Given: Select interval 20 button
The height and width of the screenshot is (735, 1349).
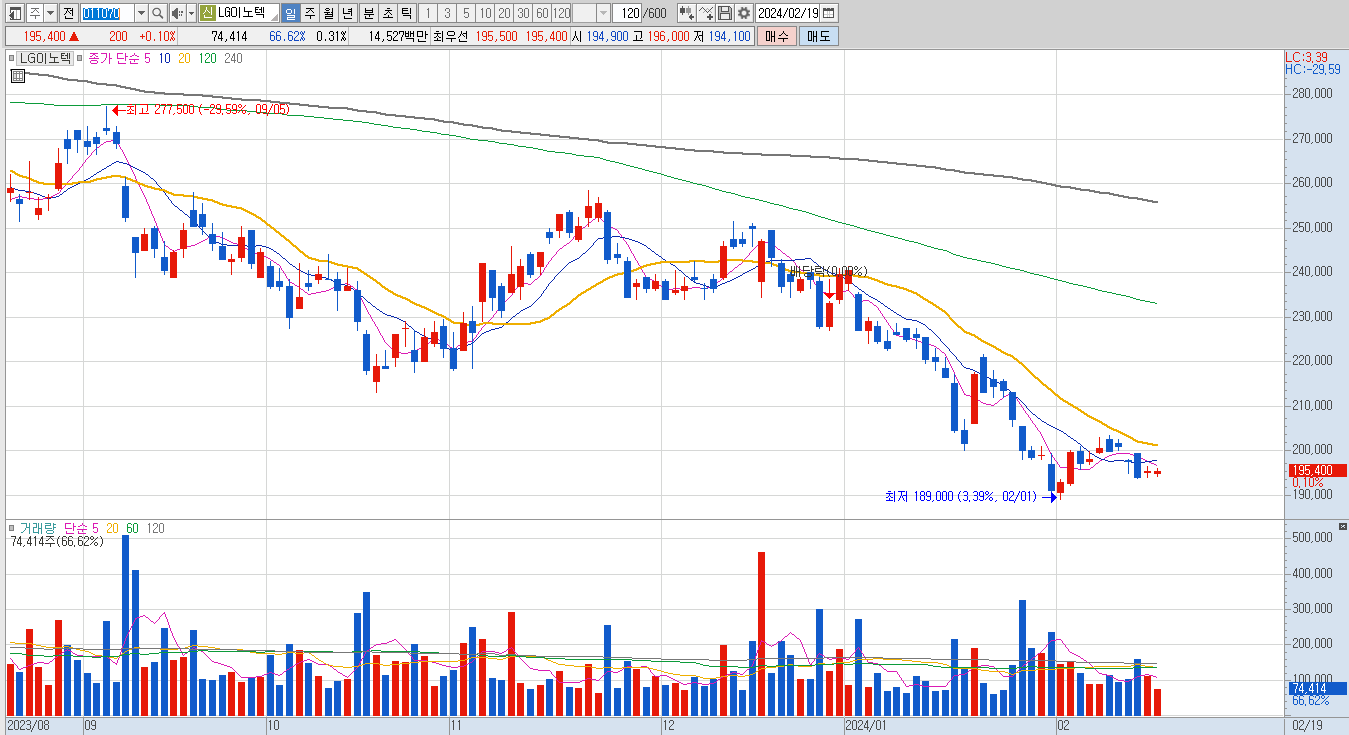Looking at the screenshot, I should [504, 13].
